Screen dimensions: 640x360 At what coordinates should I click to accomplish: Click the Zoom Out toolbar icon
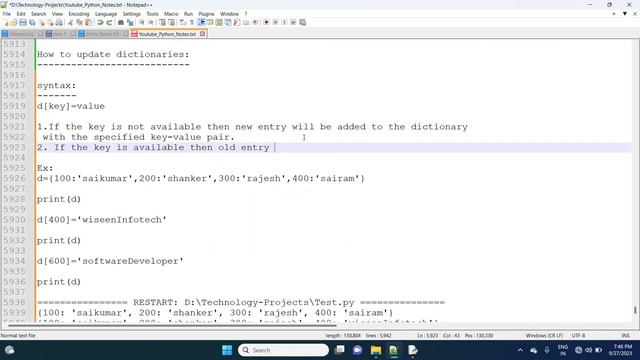point(151,22)
